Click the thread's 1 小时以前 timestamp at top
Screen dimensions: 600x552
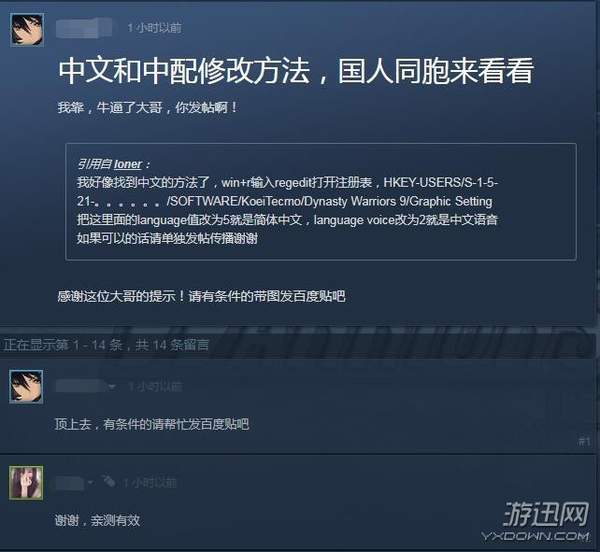coord(155,28)
